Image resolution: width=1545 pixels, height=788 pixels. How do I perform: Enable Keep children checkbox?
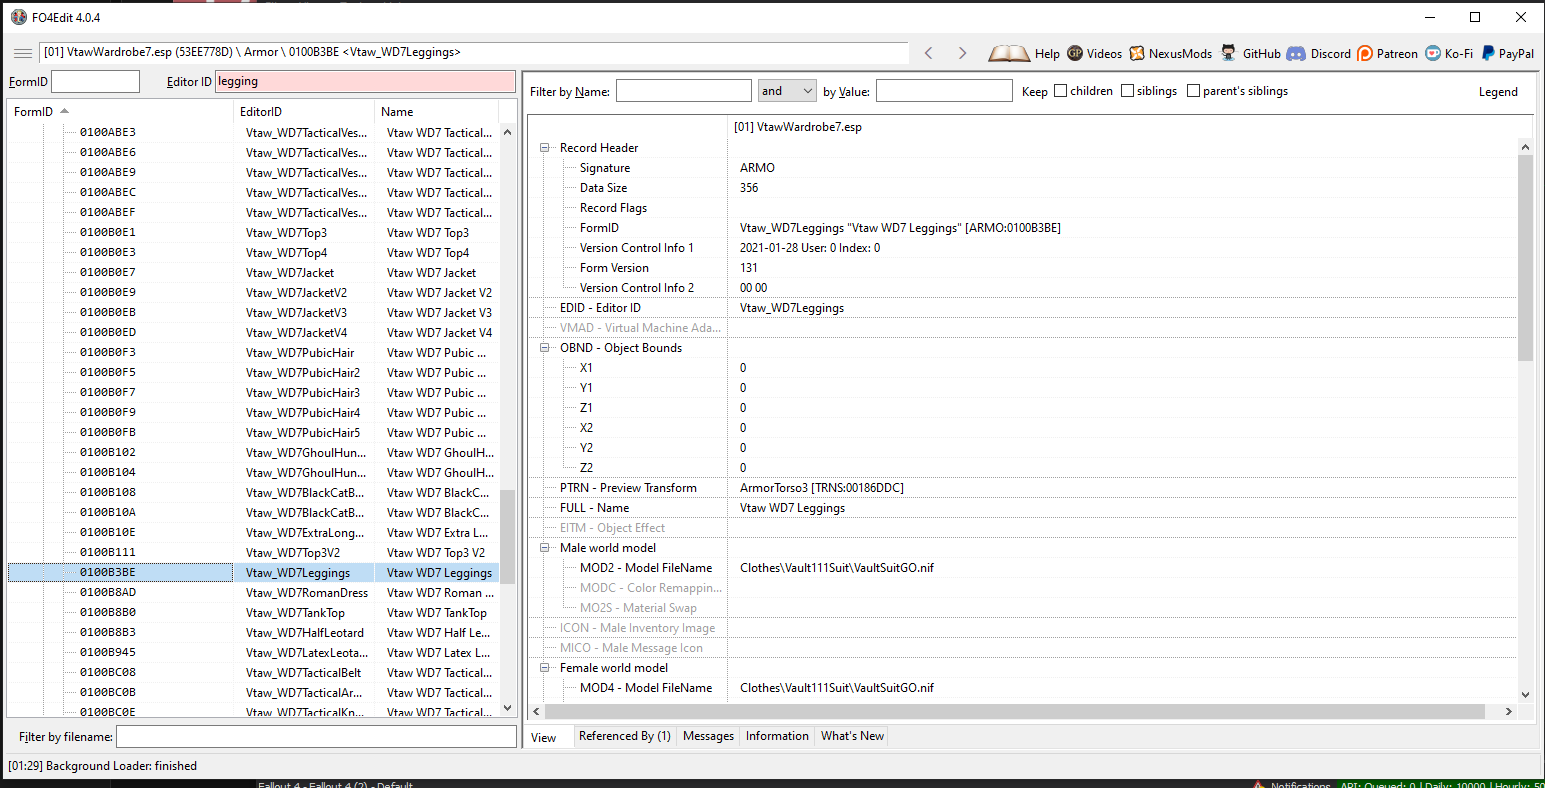(1061, 91)
